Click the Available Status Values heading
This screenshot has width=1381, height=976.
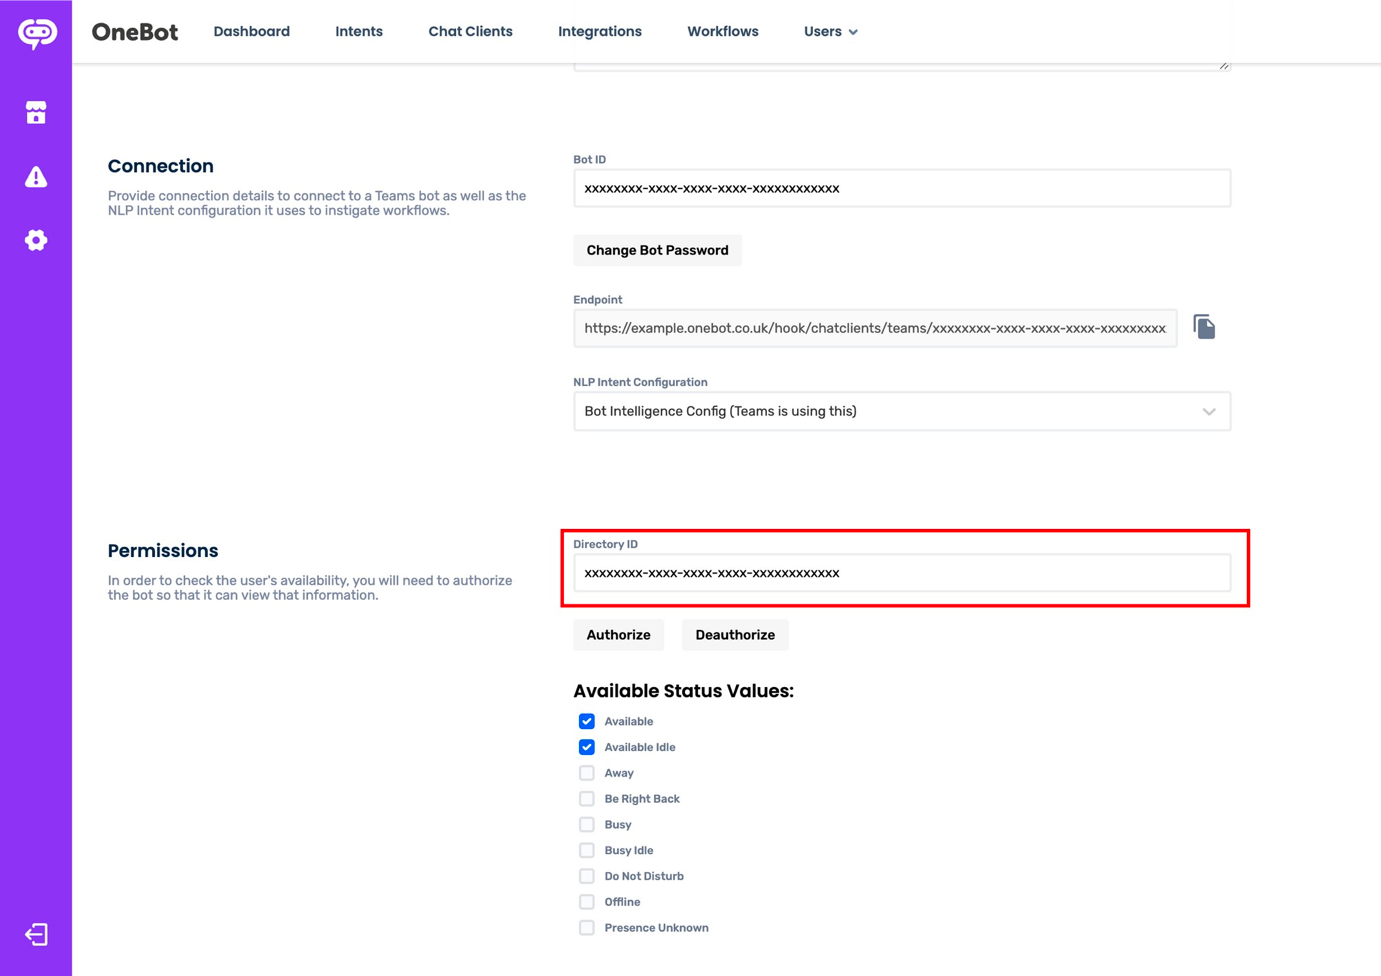[684, 691]
